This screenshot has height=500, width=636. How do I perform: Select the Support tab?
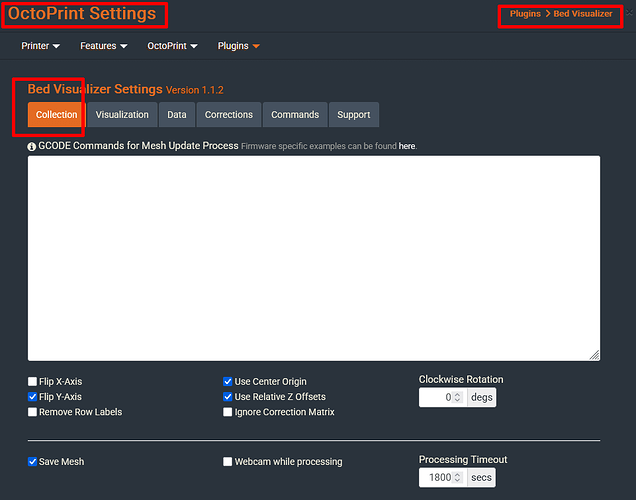pyautogui.click(x=353, y=115)
